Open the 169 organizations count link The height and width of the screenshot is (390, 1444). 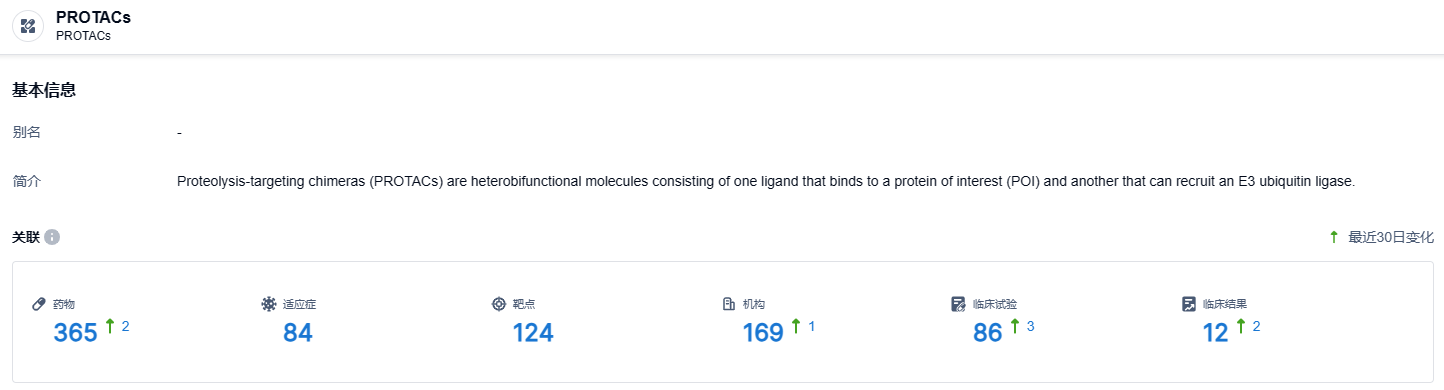point(763,333)
